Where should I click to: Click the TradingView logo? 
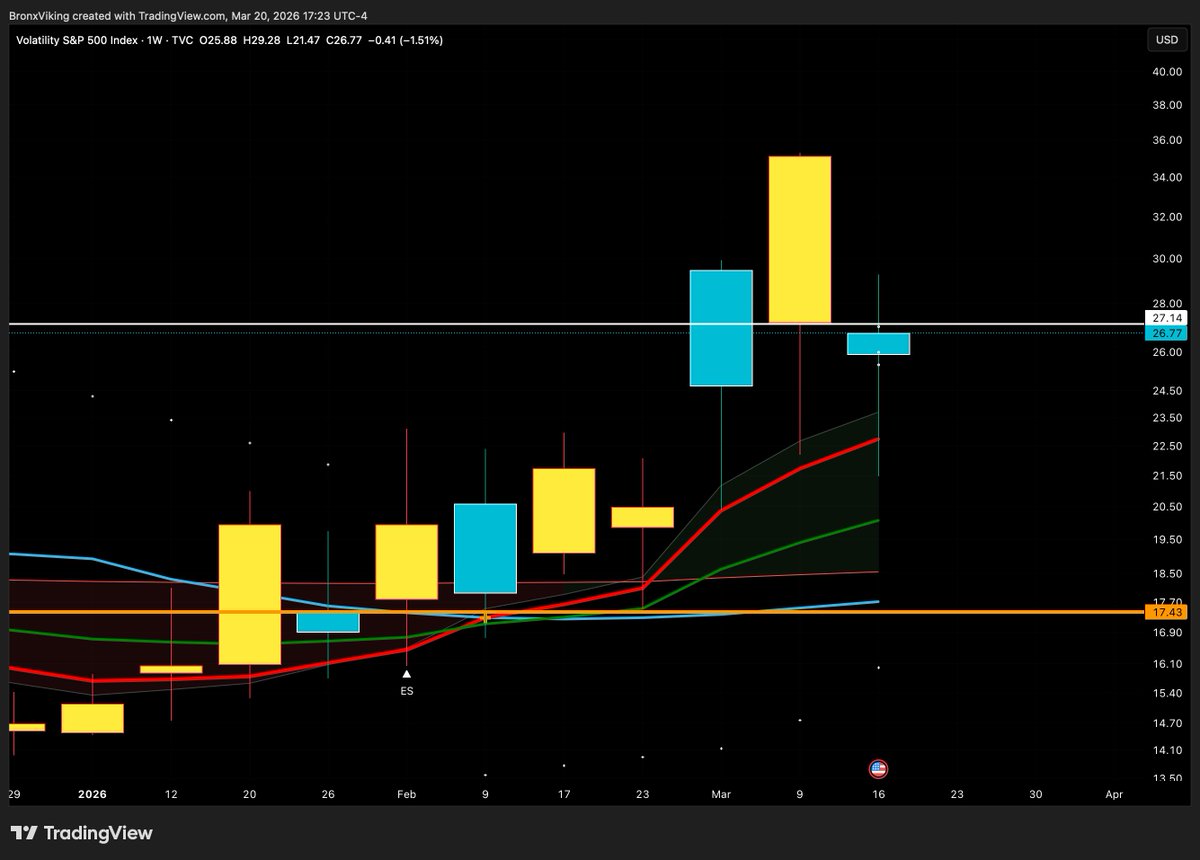coord(82,832)
